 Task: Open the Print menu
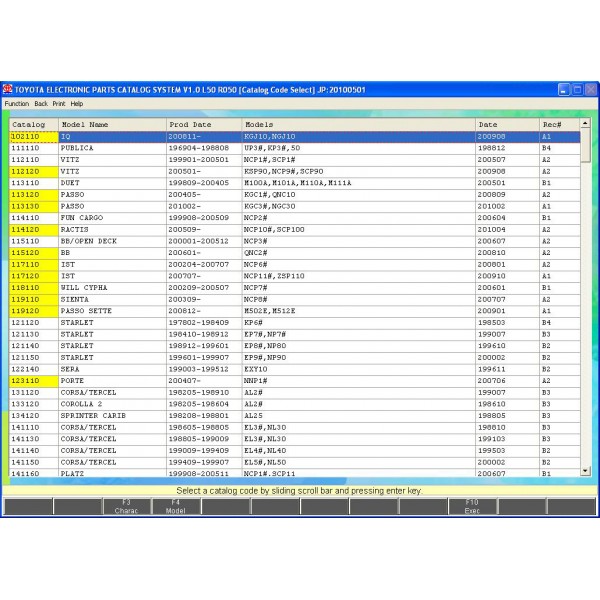pos(59,103)
